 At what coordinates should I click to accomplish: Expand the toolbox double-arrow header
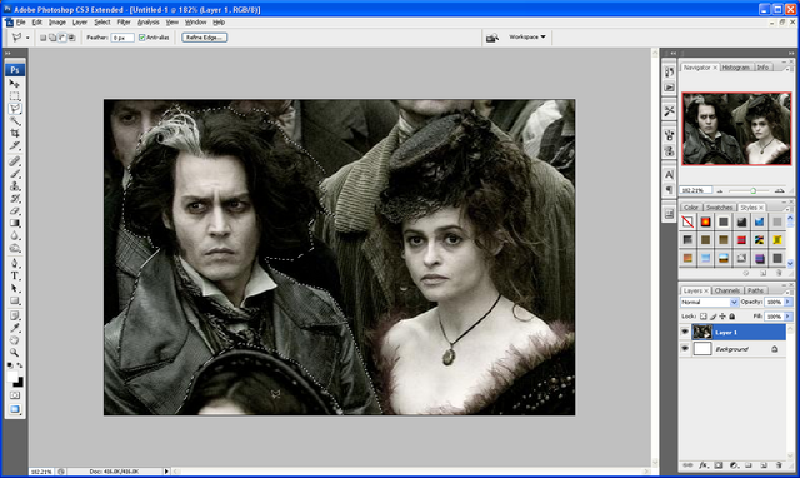[8, 53]
